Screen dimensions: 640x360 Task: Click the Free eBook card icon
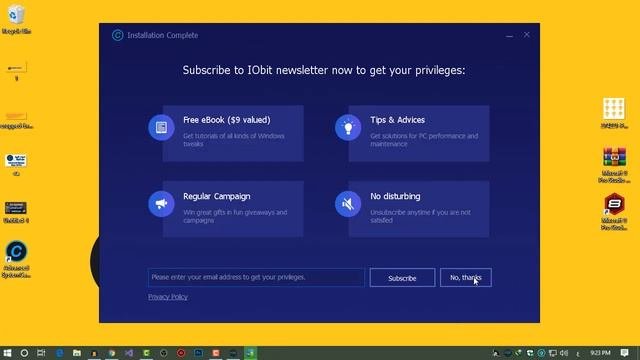[x=161, y=127]
